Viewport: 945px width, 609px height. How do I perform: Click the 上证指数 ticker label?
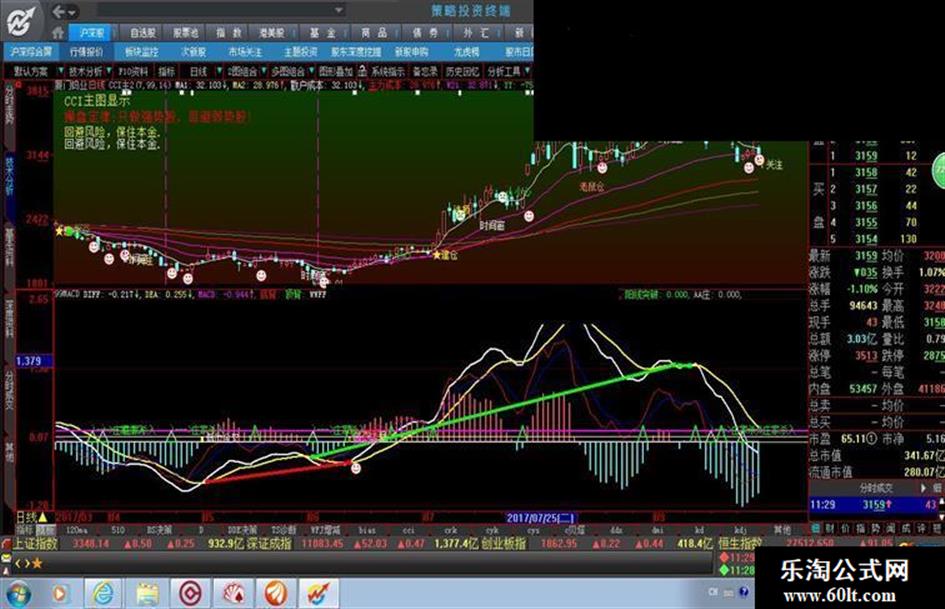pos(36,543)
